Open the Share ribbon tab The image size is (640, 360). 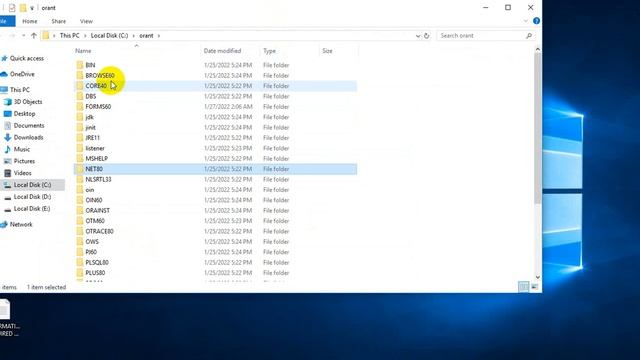click(58, 21)
